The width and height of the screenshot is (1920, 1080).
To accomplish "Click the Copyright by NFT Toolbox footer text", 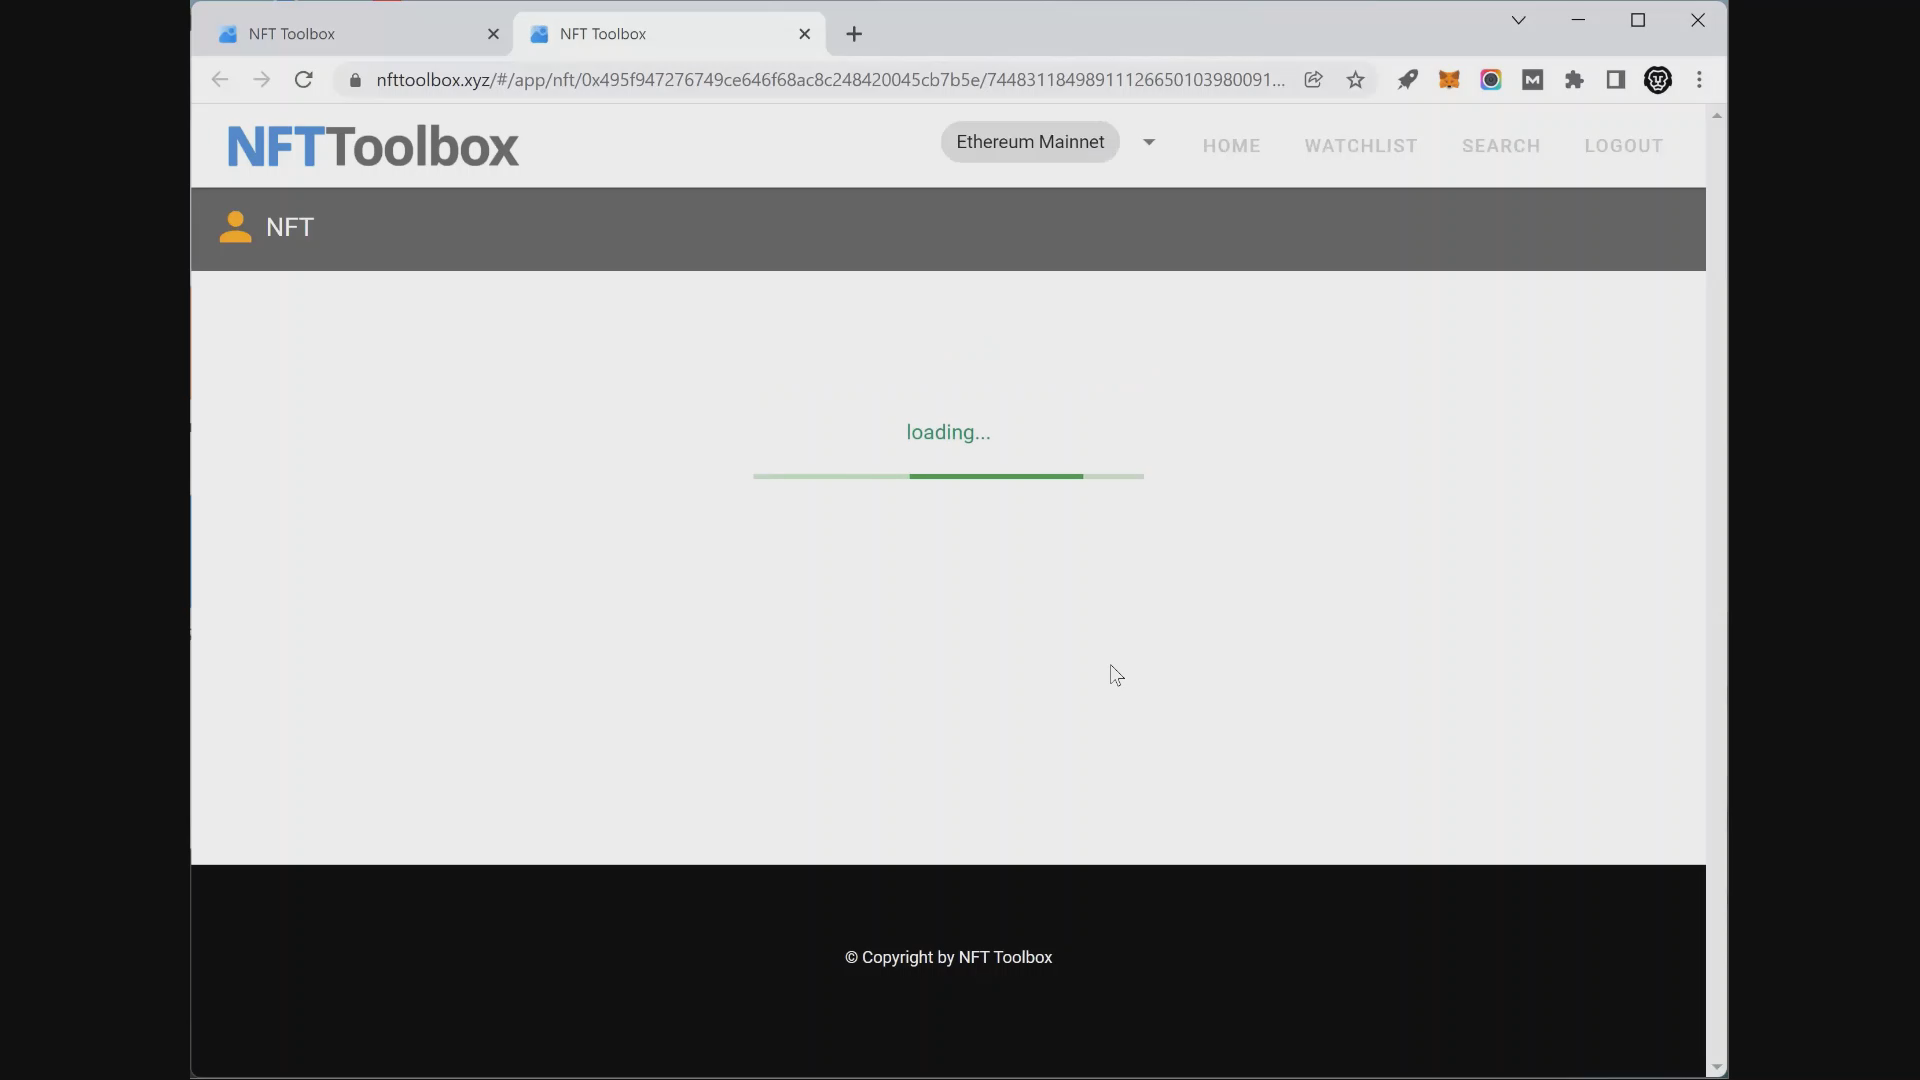I will [x=948, y=957].
